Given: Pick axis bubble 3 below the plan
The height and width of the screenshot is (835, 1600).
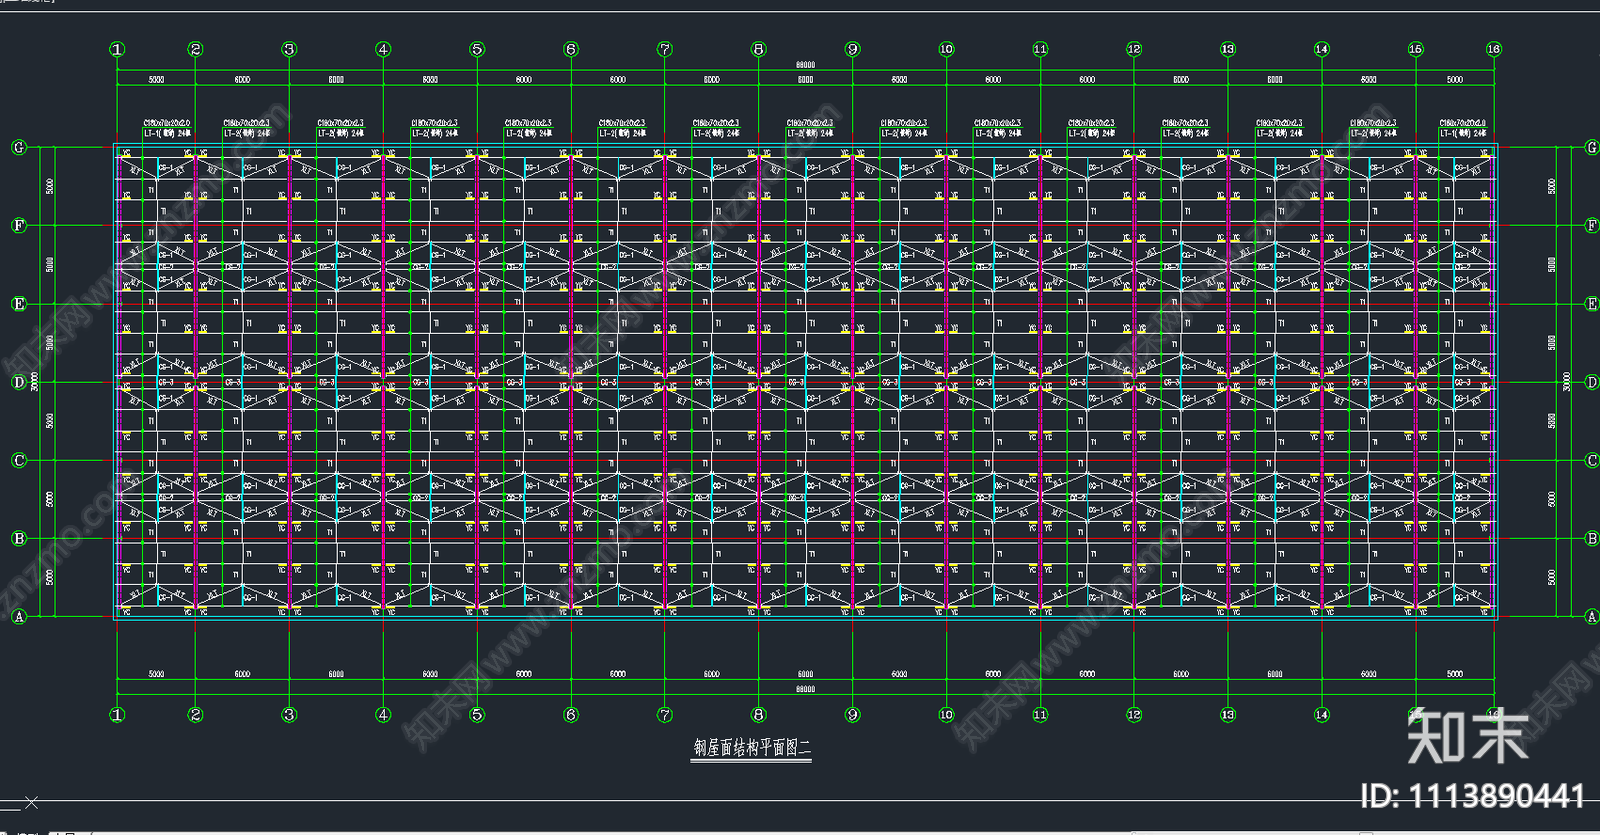Looking at the screenshot, I should (289, 715).
